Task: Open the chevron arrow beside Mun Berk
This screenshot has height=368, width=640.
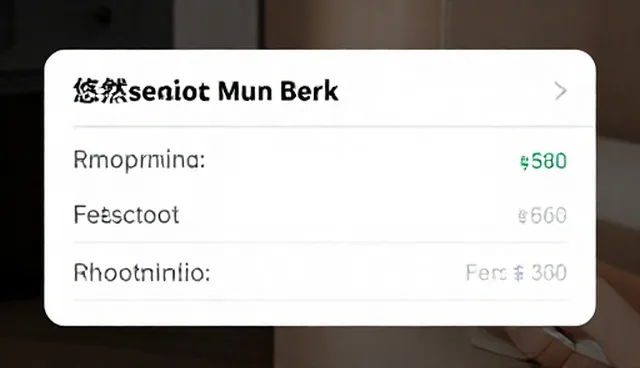Action: [560, 91]
